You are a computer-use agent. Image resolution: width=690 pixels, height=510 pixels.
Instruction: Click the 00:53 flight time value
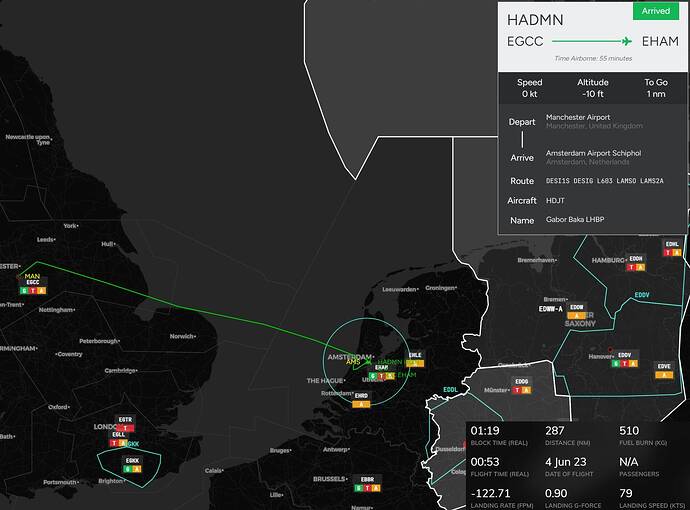pyautogui.click(x=485, y=462)
